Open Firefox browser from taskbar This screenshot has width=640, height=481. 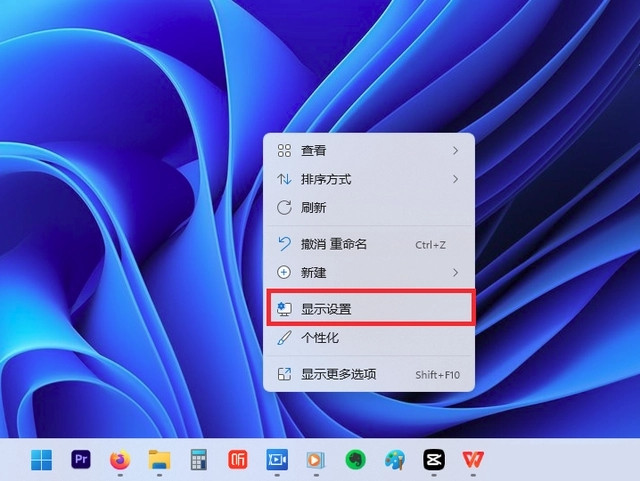click(120, 460)
